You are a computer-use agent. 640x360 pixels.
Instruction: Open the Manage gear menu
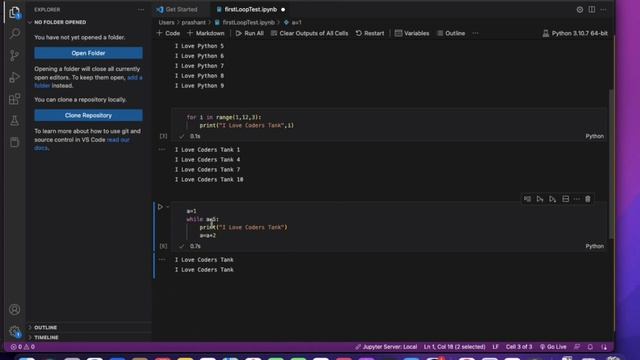(x=15, y=331)
